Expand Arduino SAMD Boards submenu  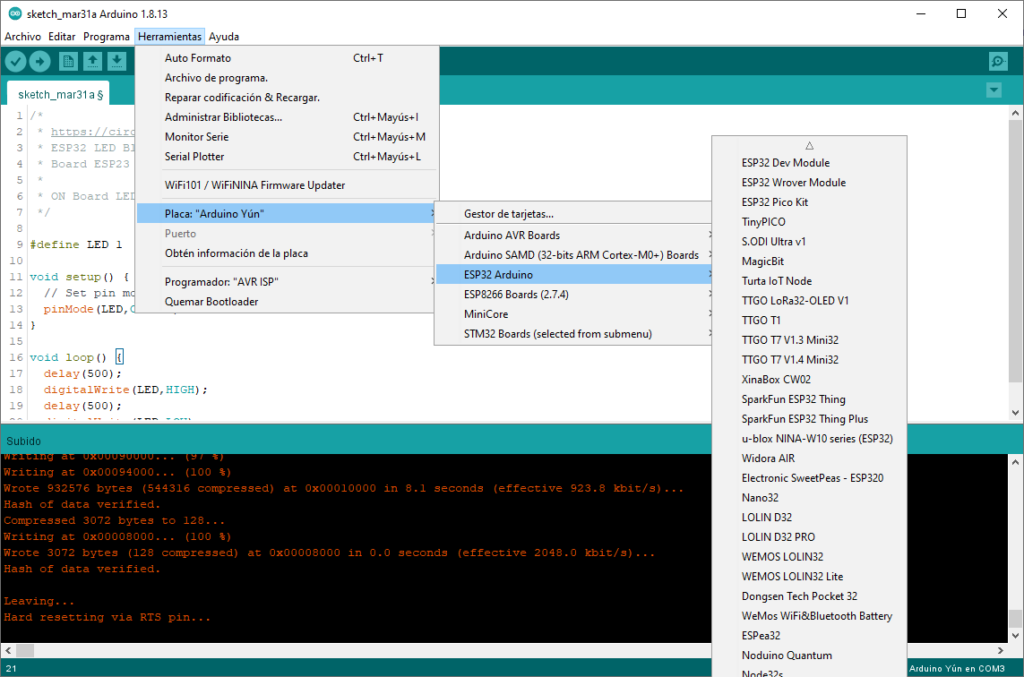click(573, 255)
